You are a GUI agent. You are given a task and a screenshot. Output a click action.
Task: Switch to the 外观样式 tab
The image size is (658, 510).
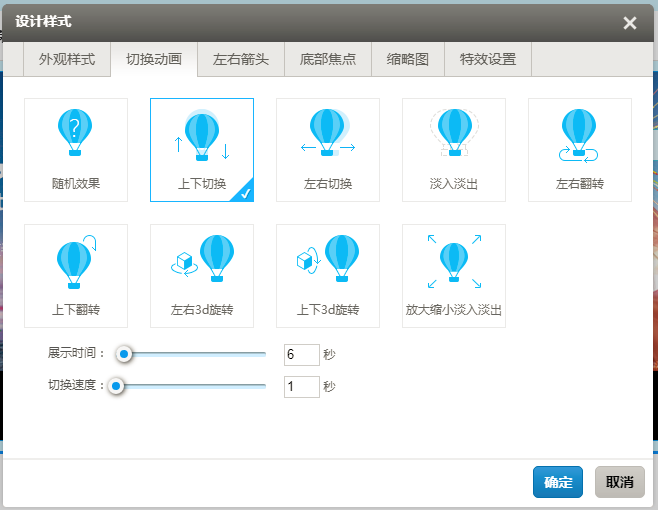[x=67, y=60]
